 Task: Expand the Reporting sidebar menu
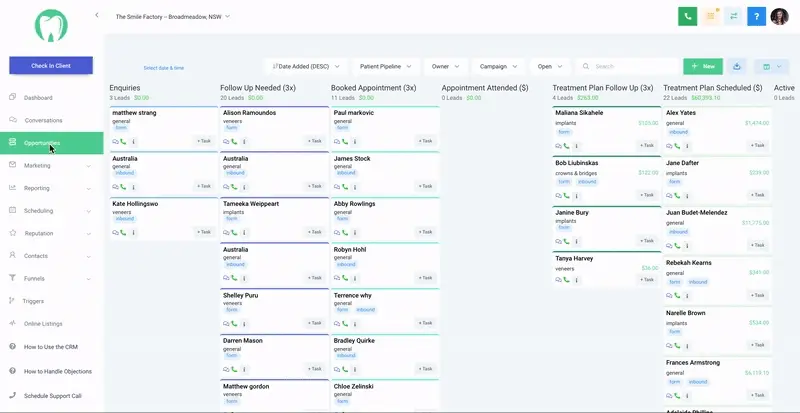pos(51,188)
